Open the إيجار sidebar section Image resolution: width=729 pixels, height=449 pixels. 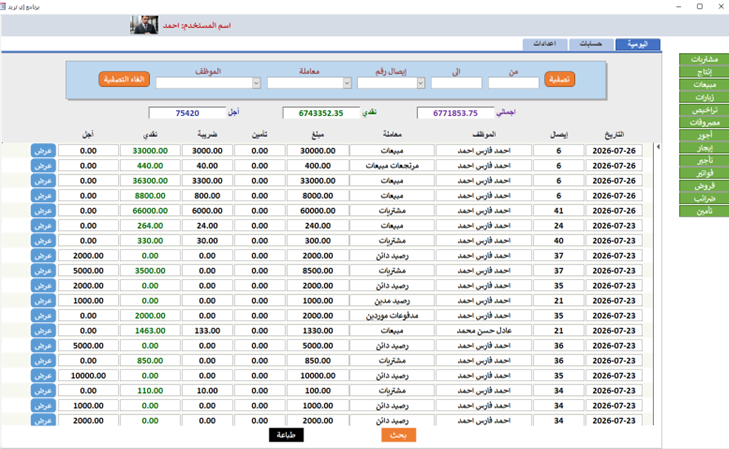(x=704, y=148)
